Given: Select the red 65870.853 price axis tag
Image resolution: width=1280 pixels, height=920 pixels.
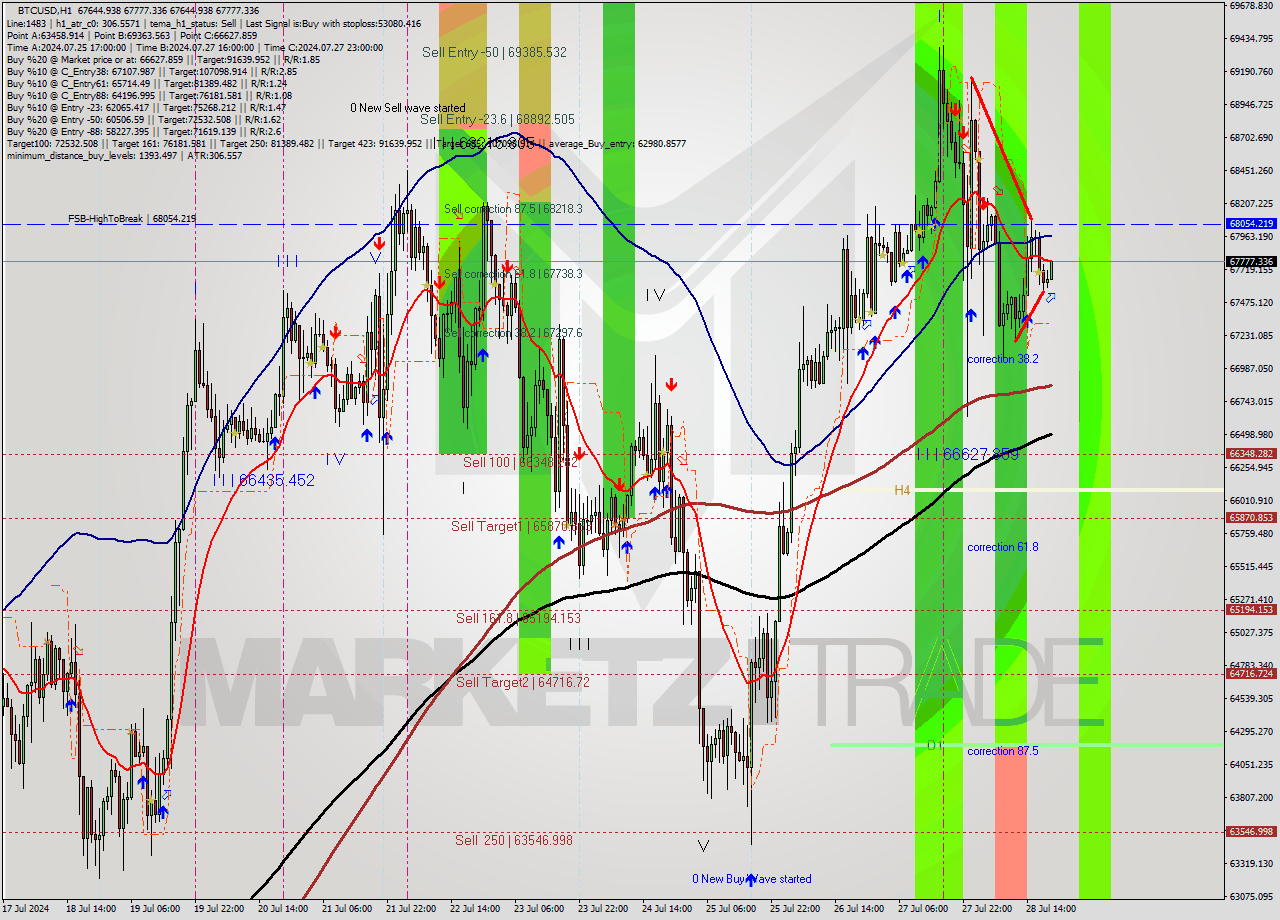Looking at the screenshot, I should [x=1251, y=517].
